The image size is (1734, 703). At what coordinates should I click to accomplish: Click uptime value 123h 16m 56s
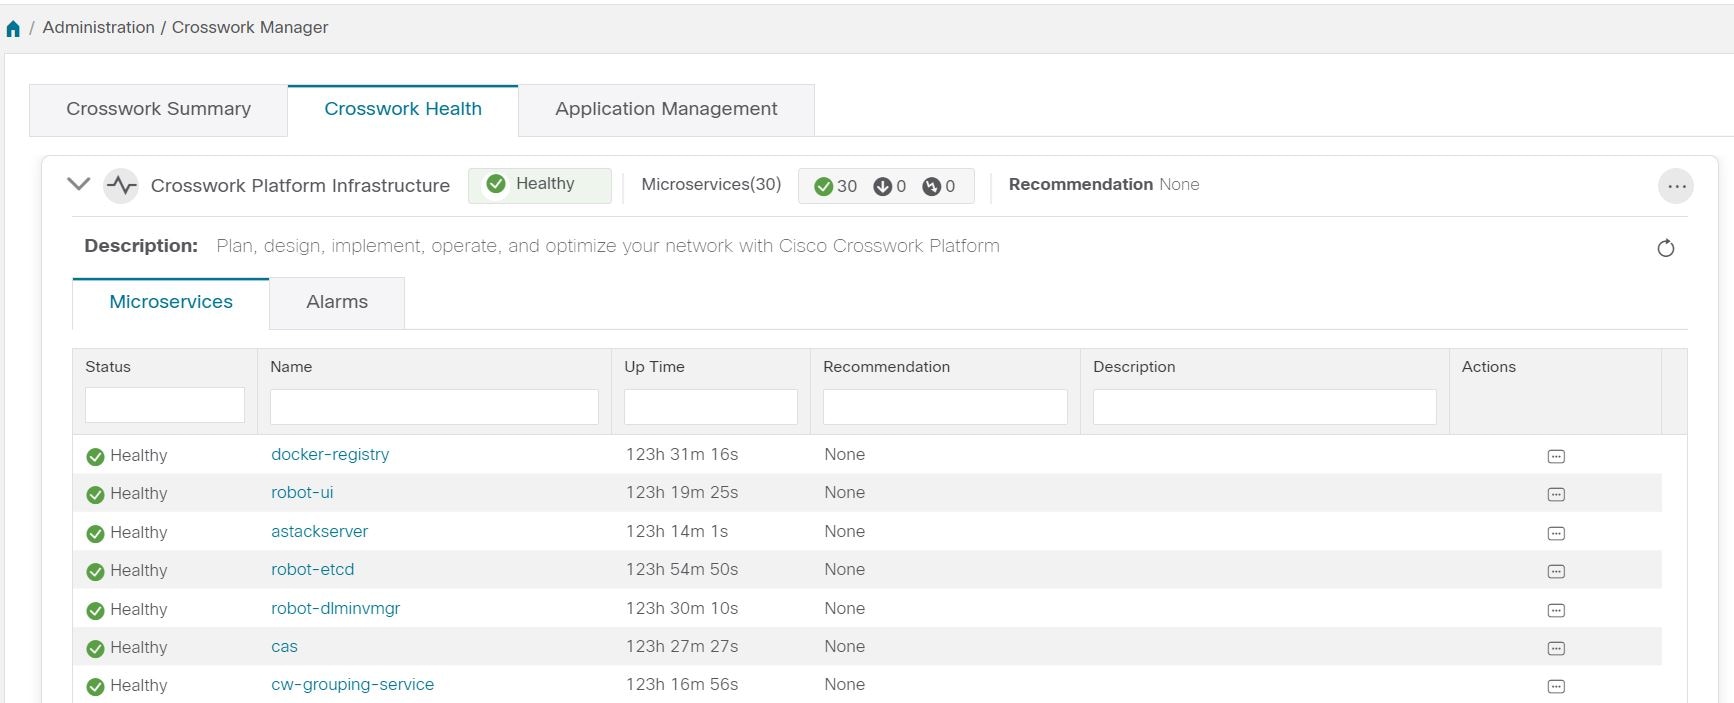point(682,685)
